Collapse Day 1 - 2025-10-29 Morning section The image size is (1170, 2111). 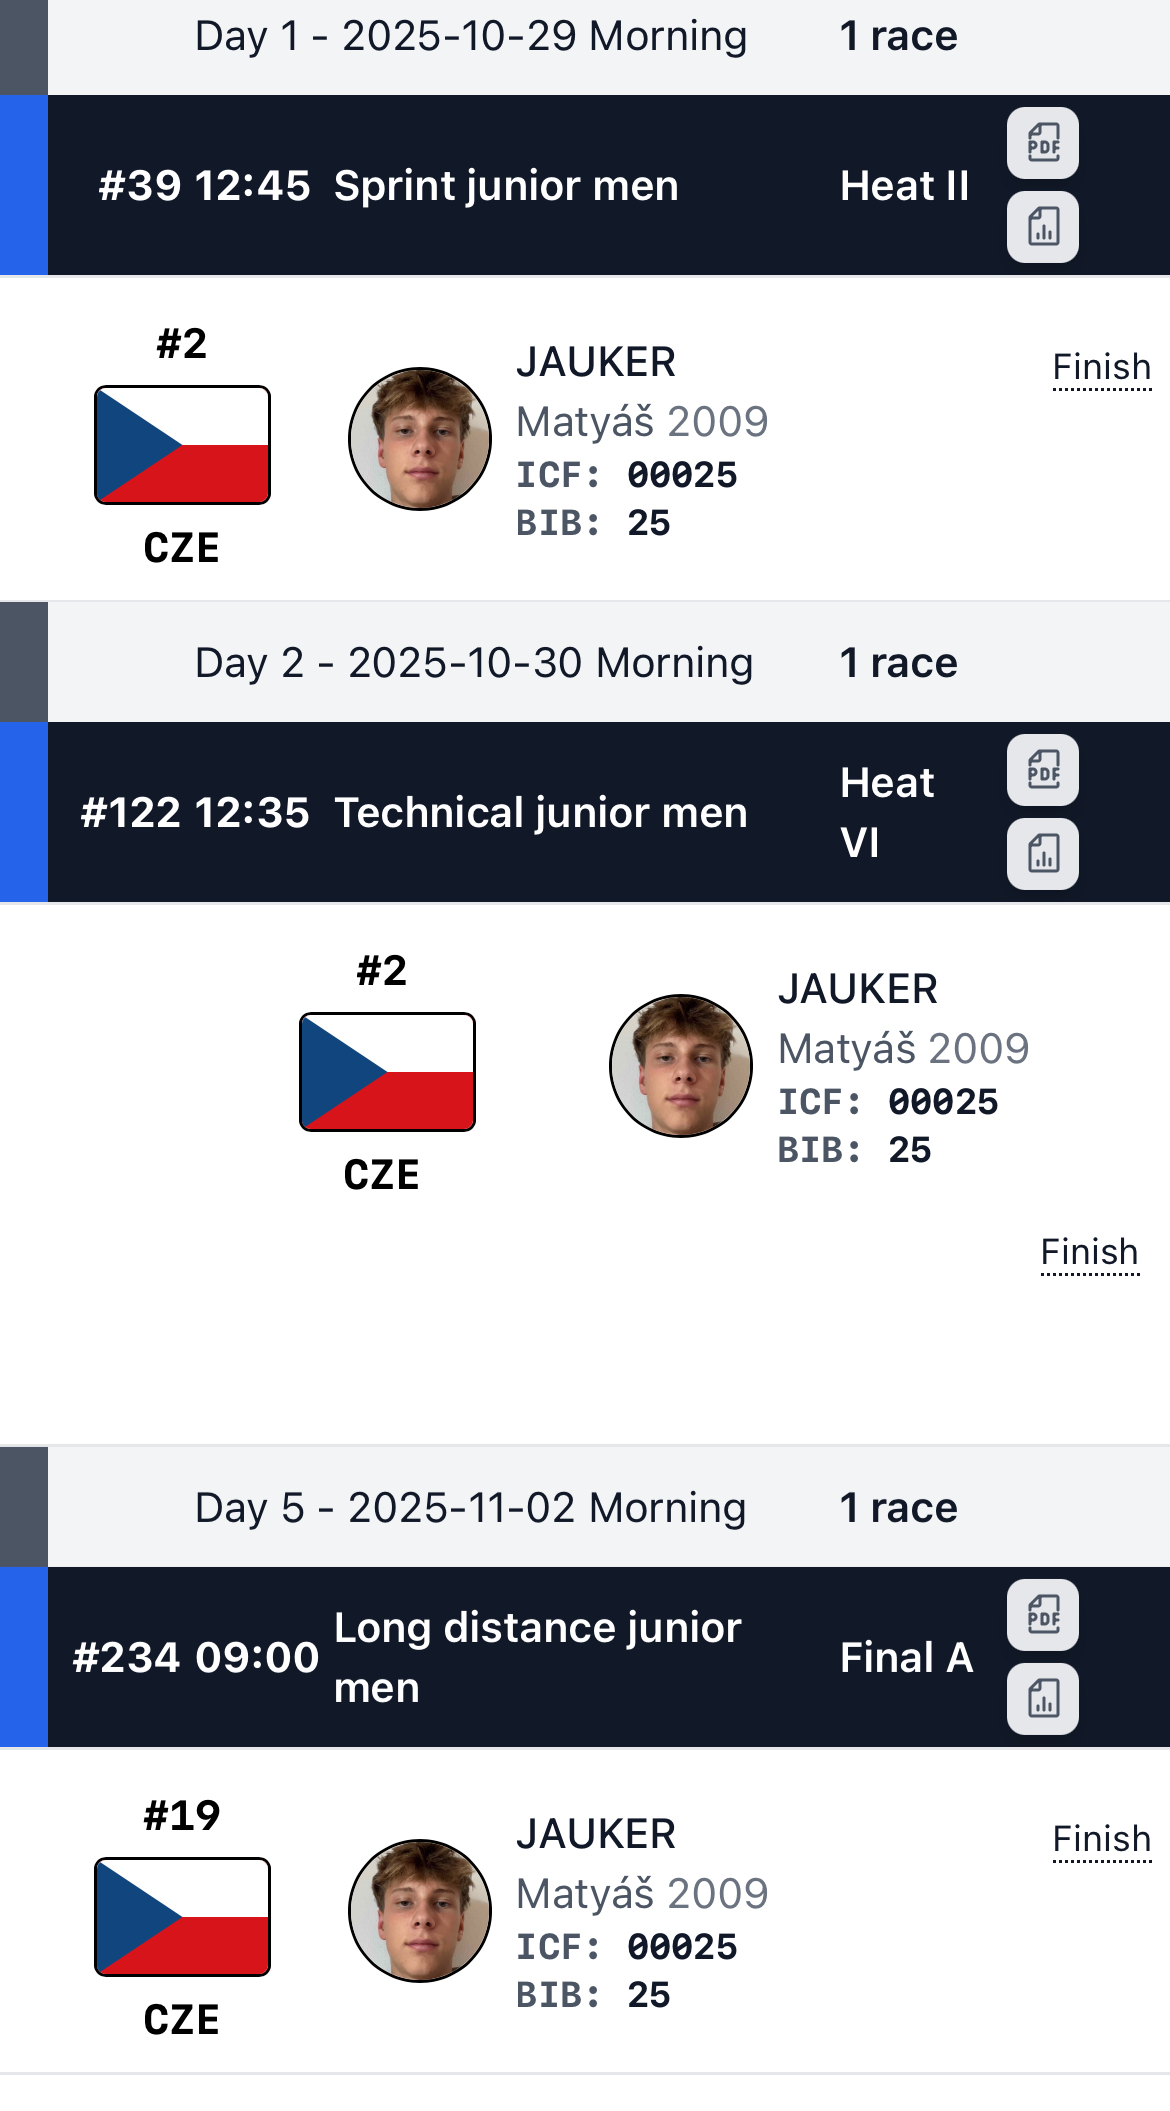pyautogui.click(x=470, y=37)
